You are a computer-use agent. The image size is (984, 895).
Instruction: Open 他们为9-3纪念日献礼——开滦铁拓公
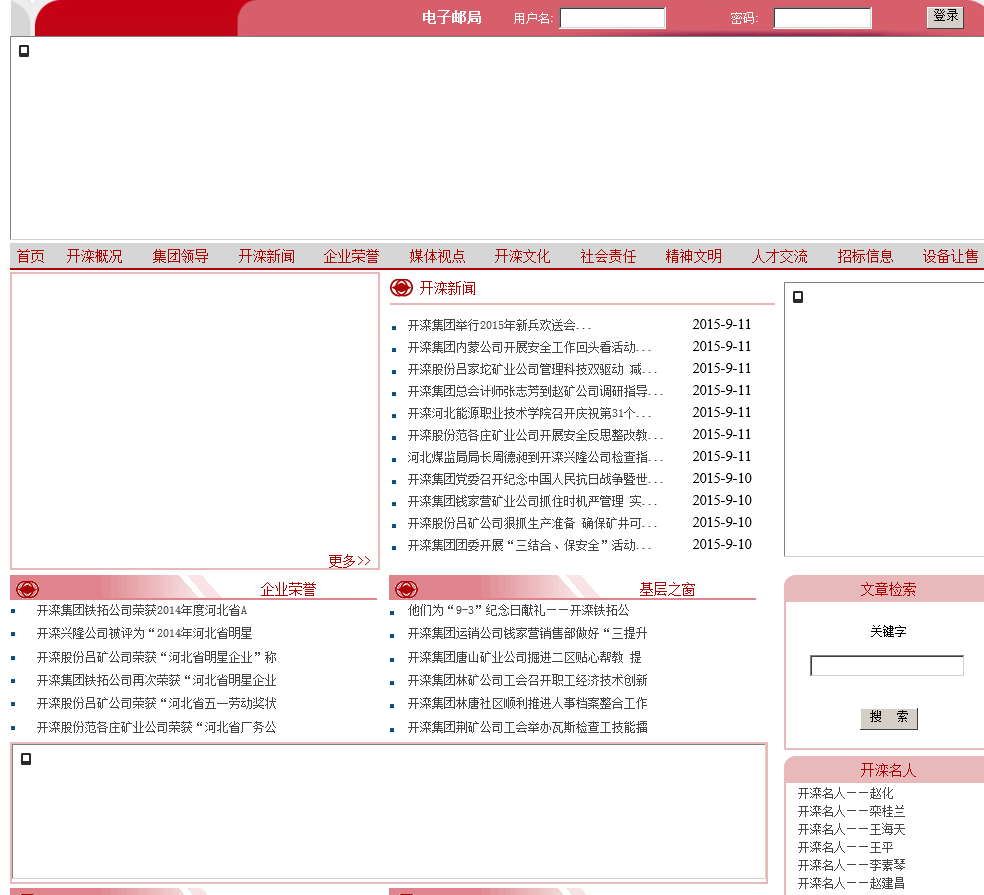(x=518, y=610)
